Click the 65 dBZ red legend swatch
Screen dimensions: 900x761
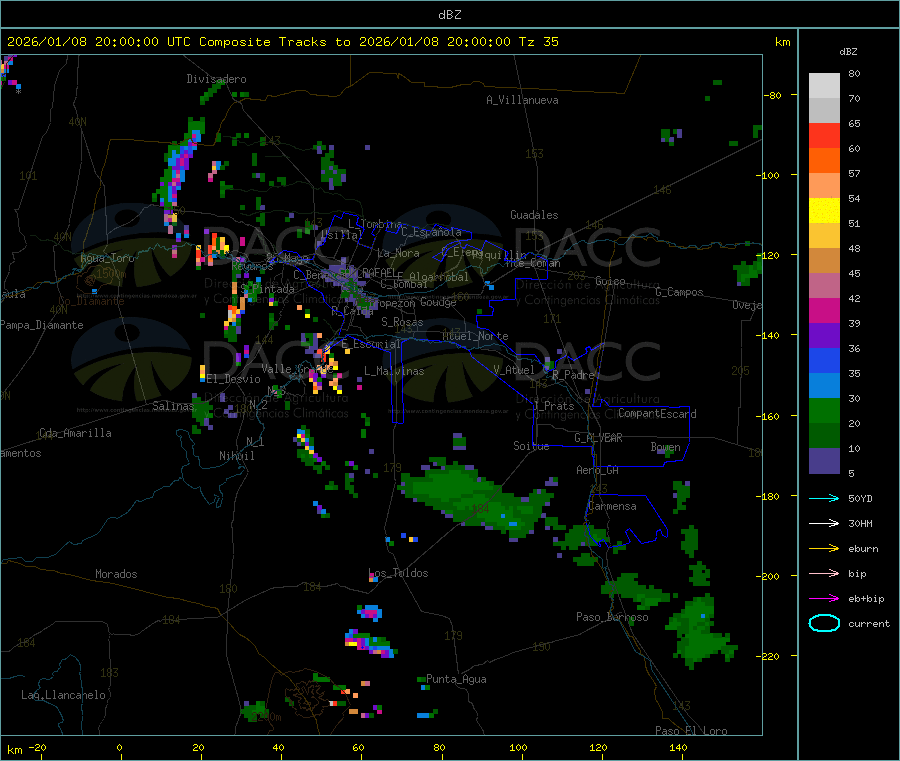coord(824,135)
